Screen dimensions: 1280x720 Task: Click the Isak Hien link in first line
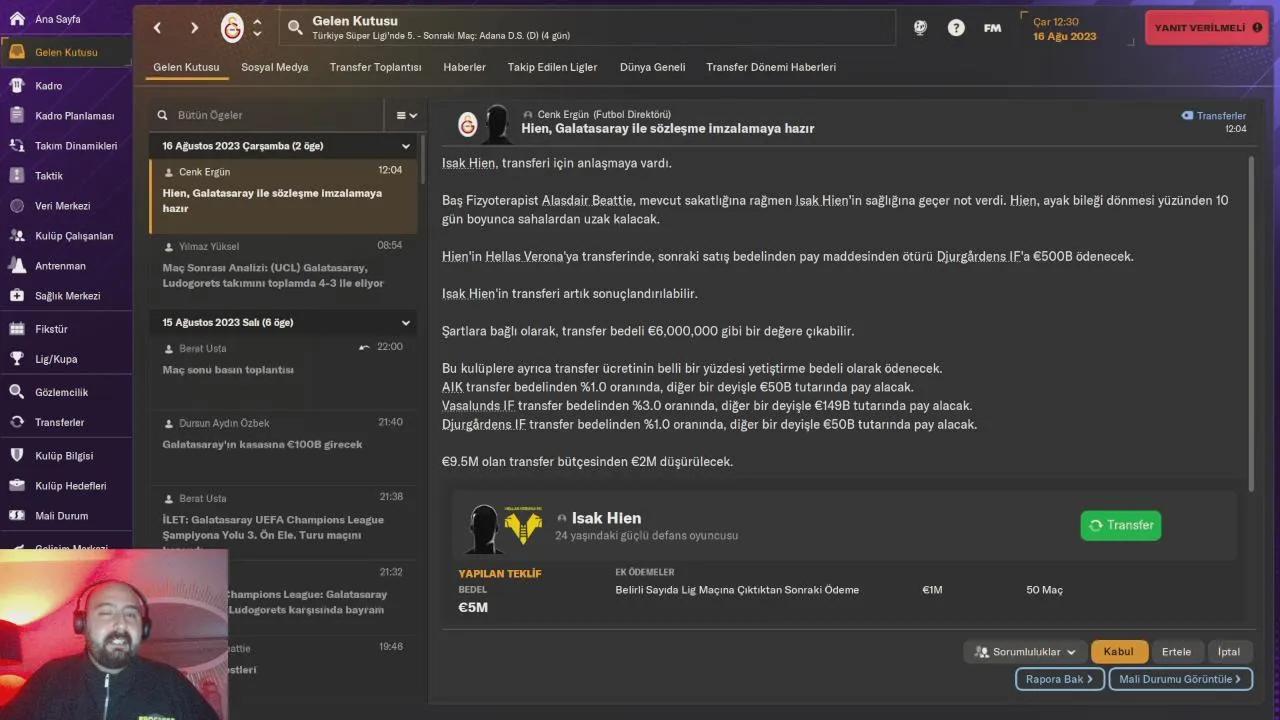[x=469, y=163]
